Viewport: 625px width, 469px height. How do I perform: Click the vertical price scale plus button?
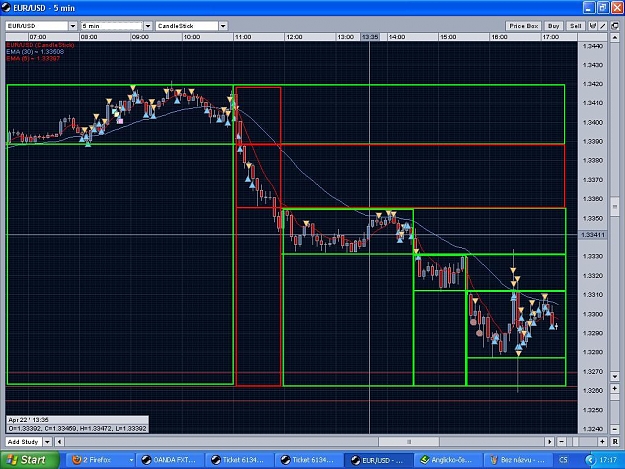click(x=615, y=388)
